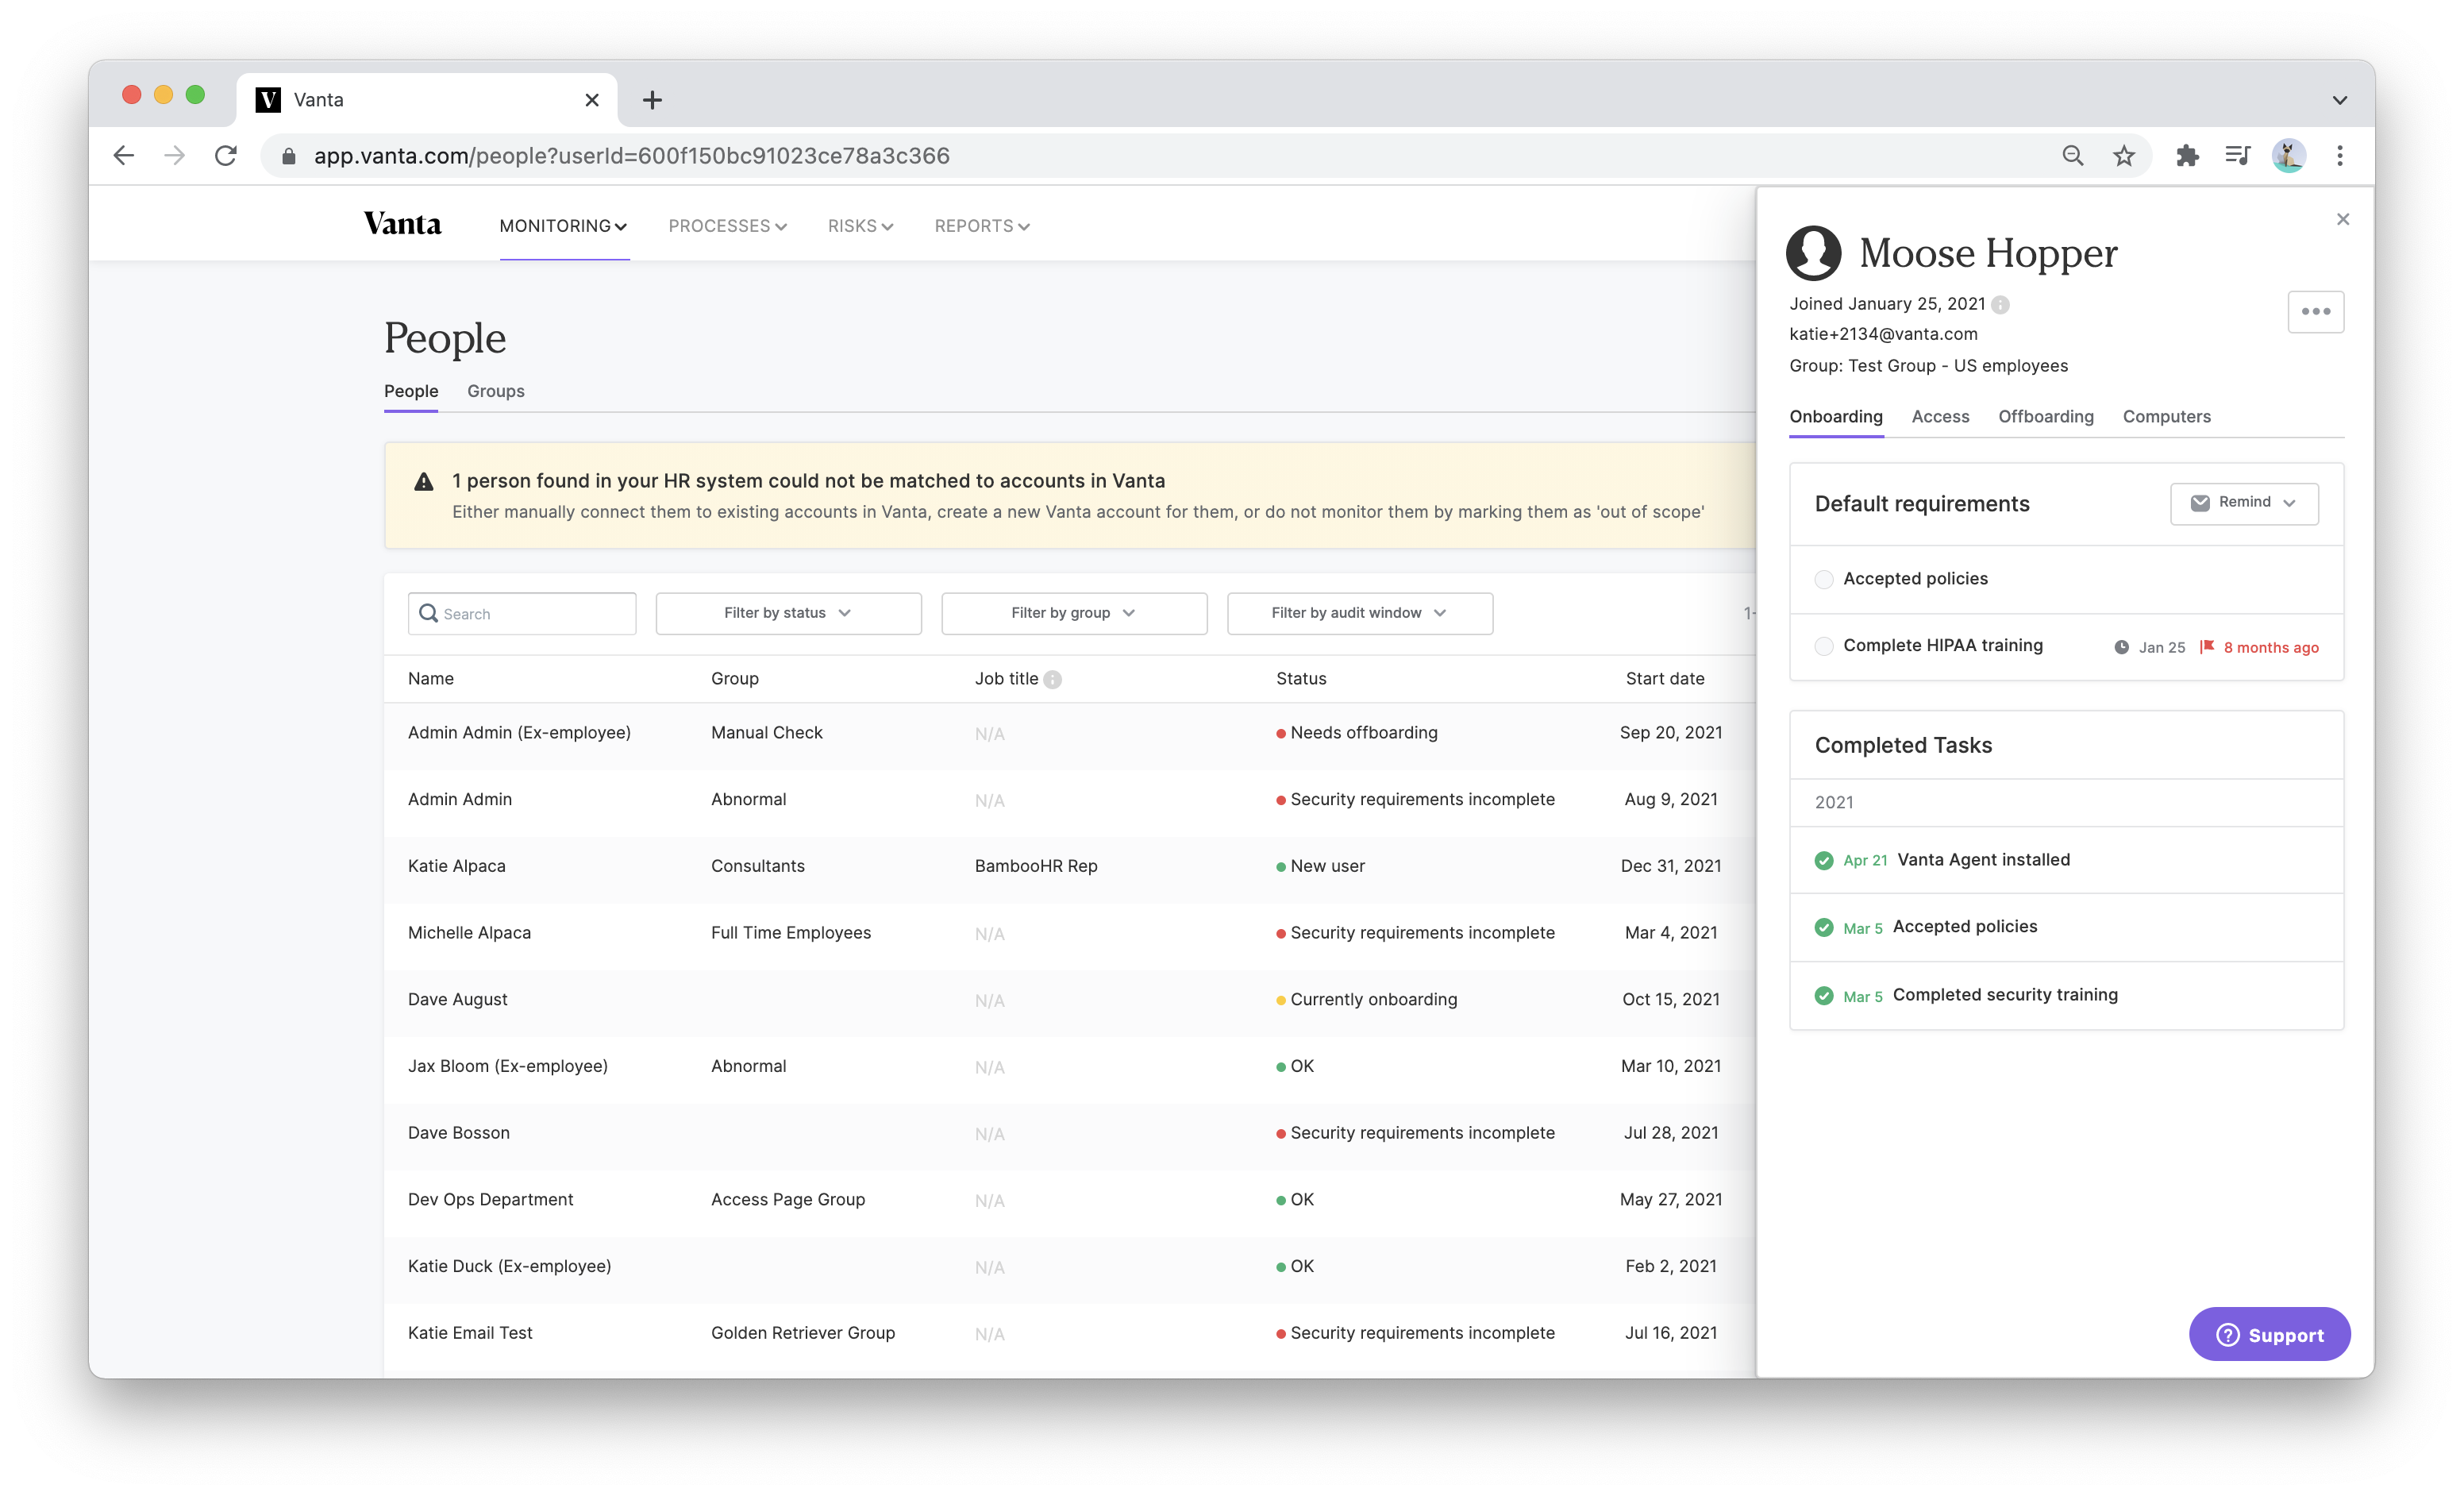Click the browser forward arrow
Viewport: 2464px width, 1496px height.
point(175,155)
